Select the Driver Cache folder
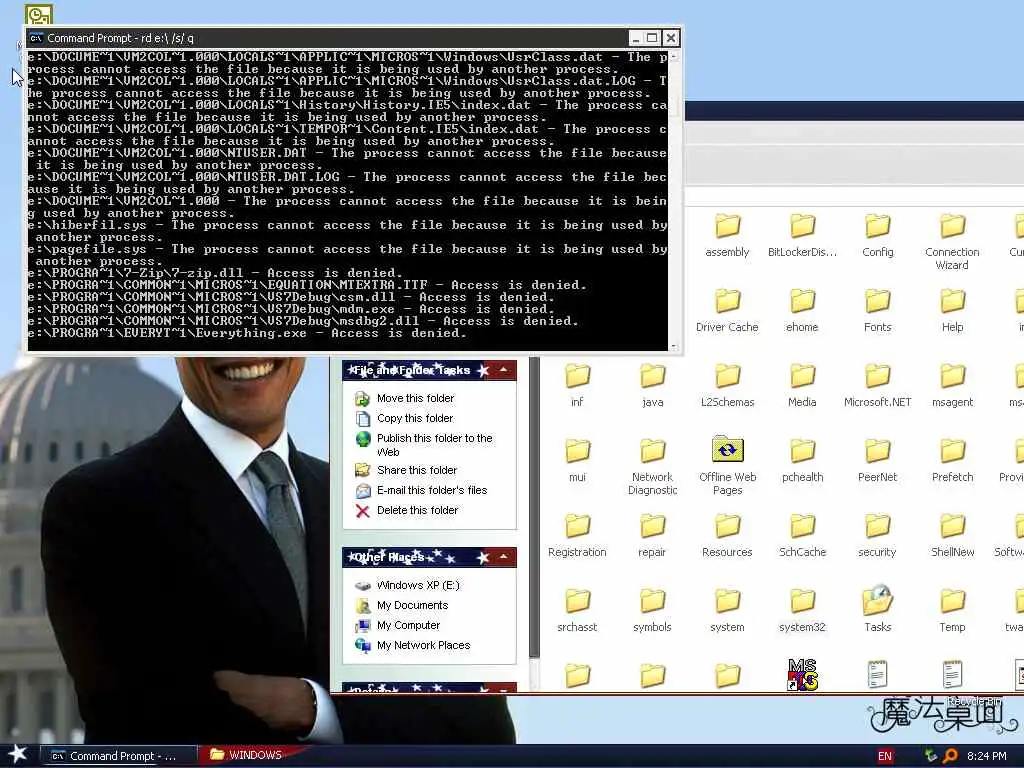The width and height of the screenshot is (1024, 768). (727, 310)
